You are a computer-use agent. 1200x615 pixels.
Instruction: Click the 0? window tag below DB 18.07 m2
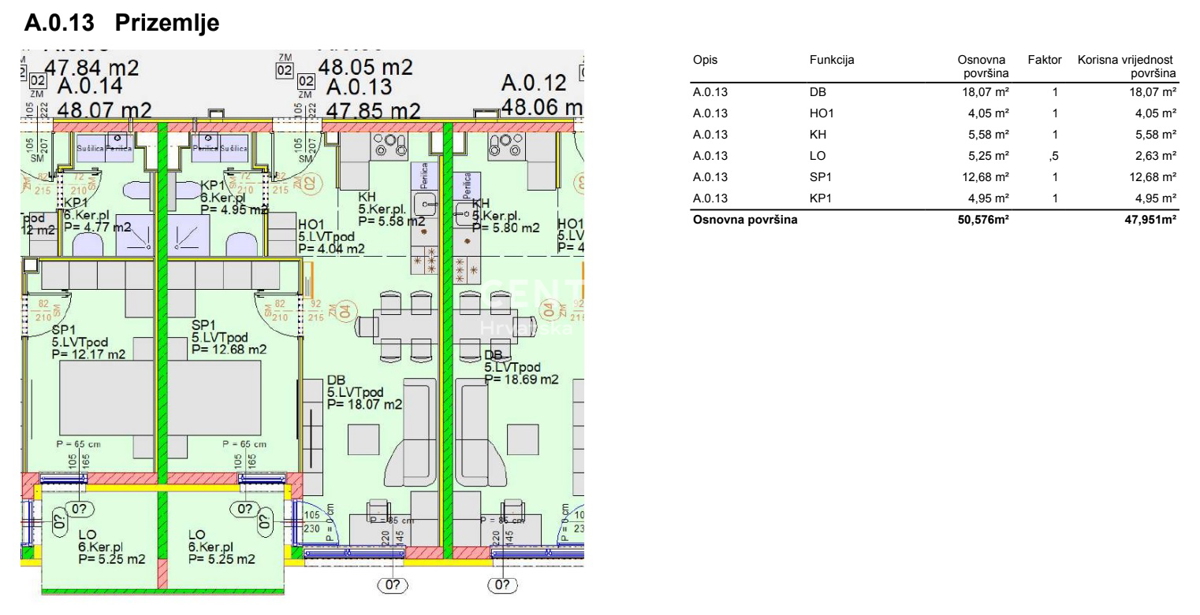click(391, 584)
